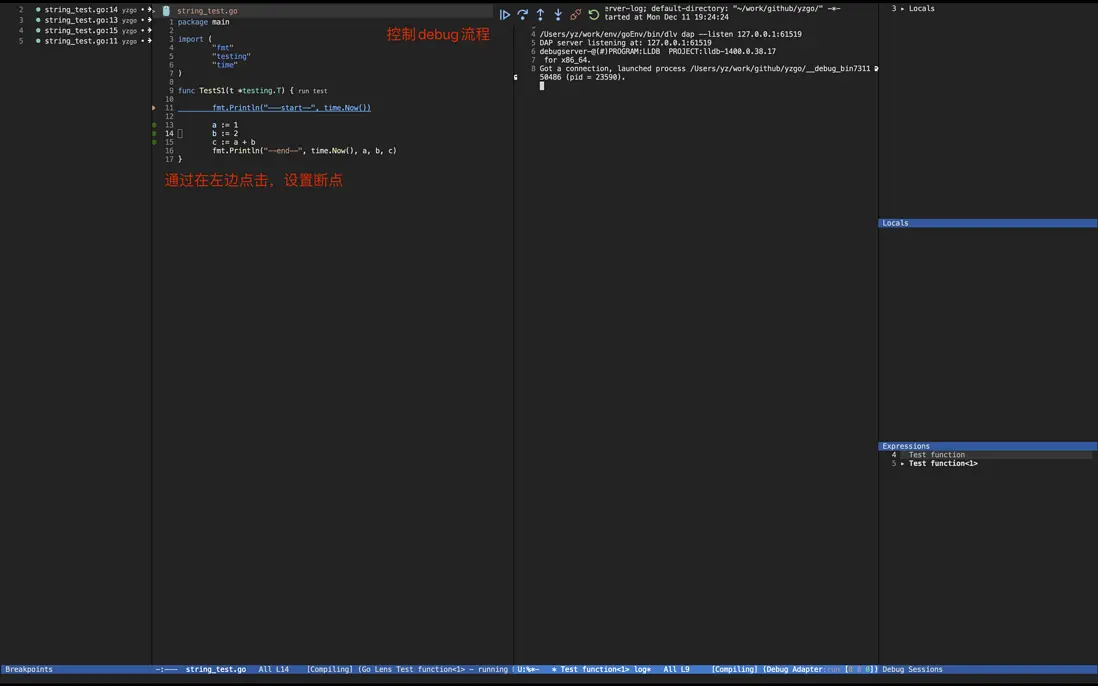The width and height of the screenshot is (1098, 686).
Task: Click the red Disconnect debugger icon
Action: point(576,15)
